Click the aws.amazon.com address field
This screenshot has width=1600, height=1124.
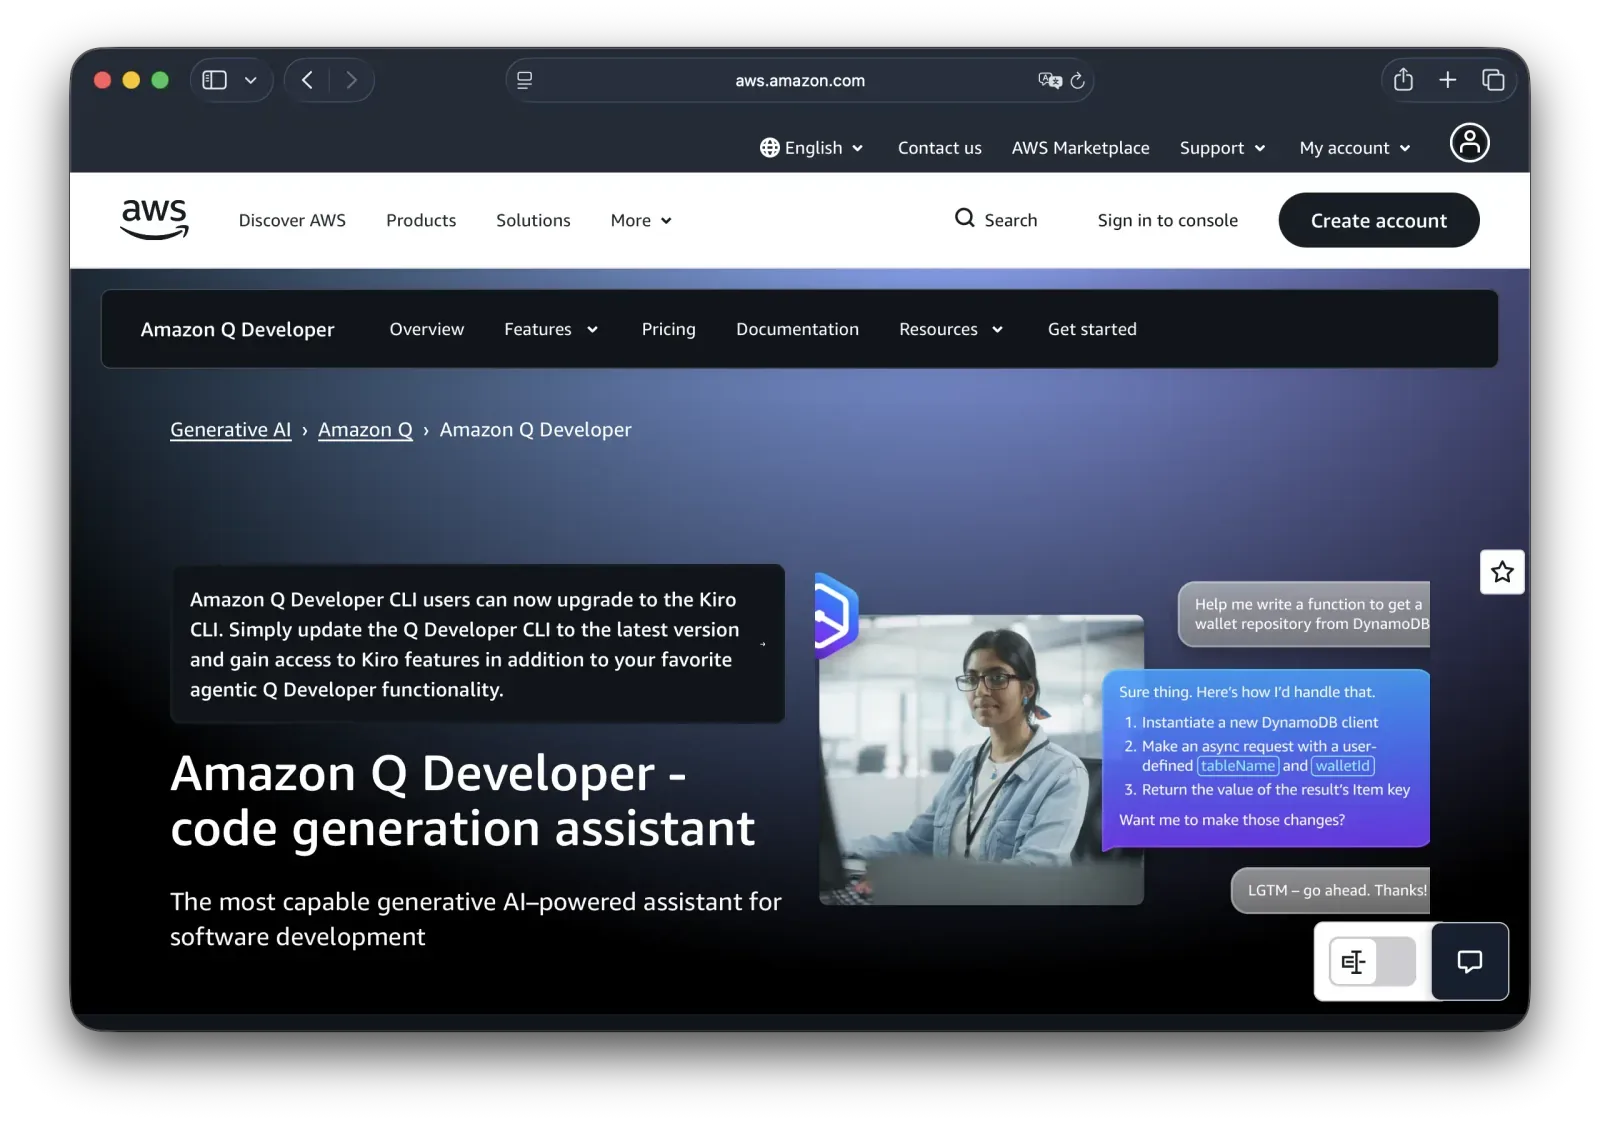click(800, 80)
